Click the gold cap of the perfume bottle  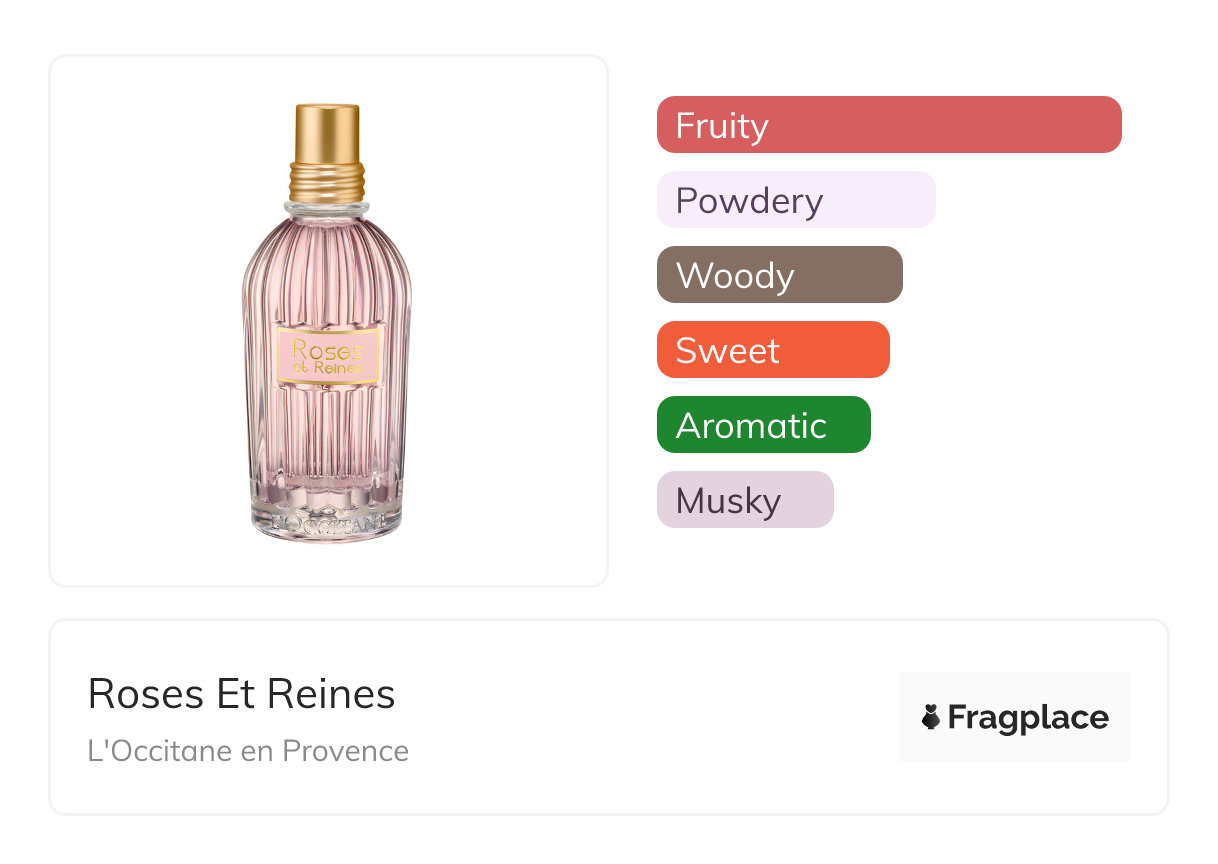(x=327, y=130)
